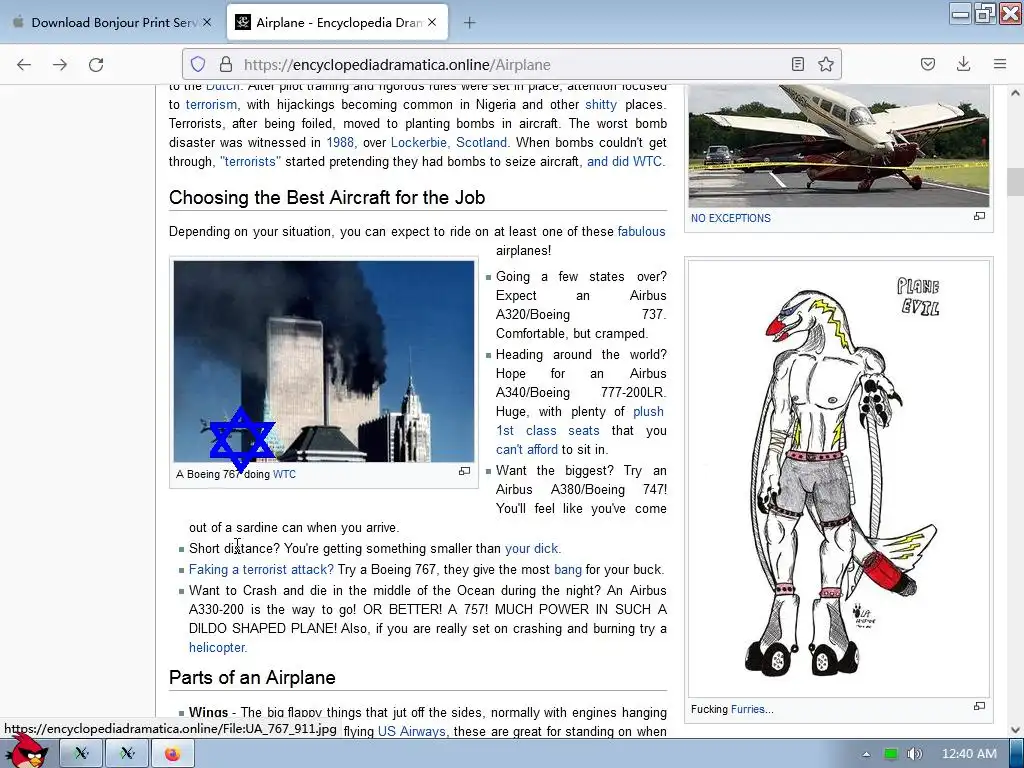Go forward to the next page
The height and width of the screenshot is (768, 1024).
[x=60, y=65]
